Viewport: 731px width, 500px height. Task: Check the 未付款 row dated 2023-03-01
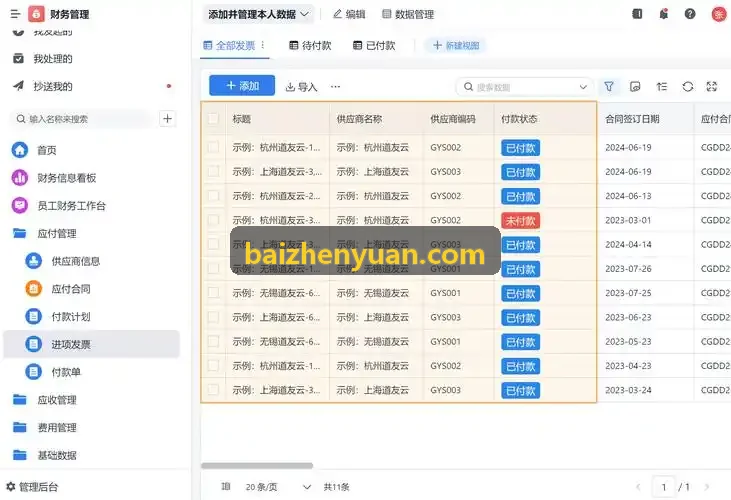click(x=213, y=220)
